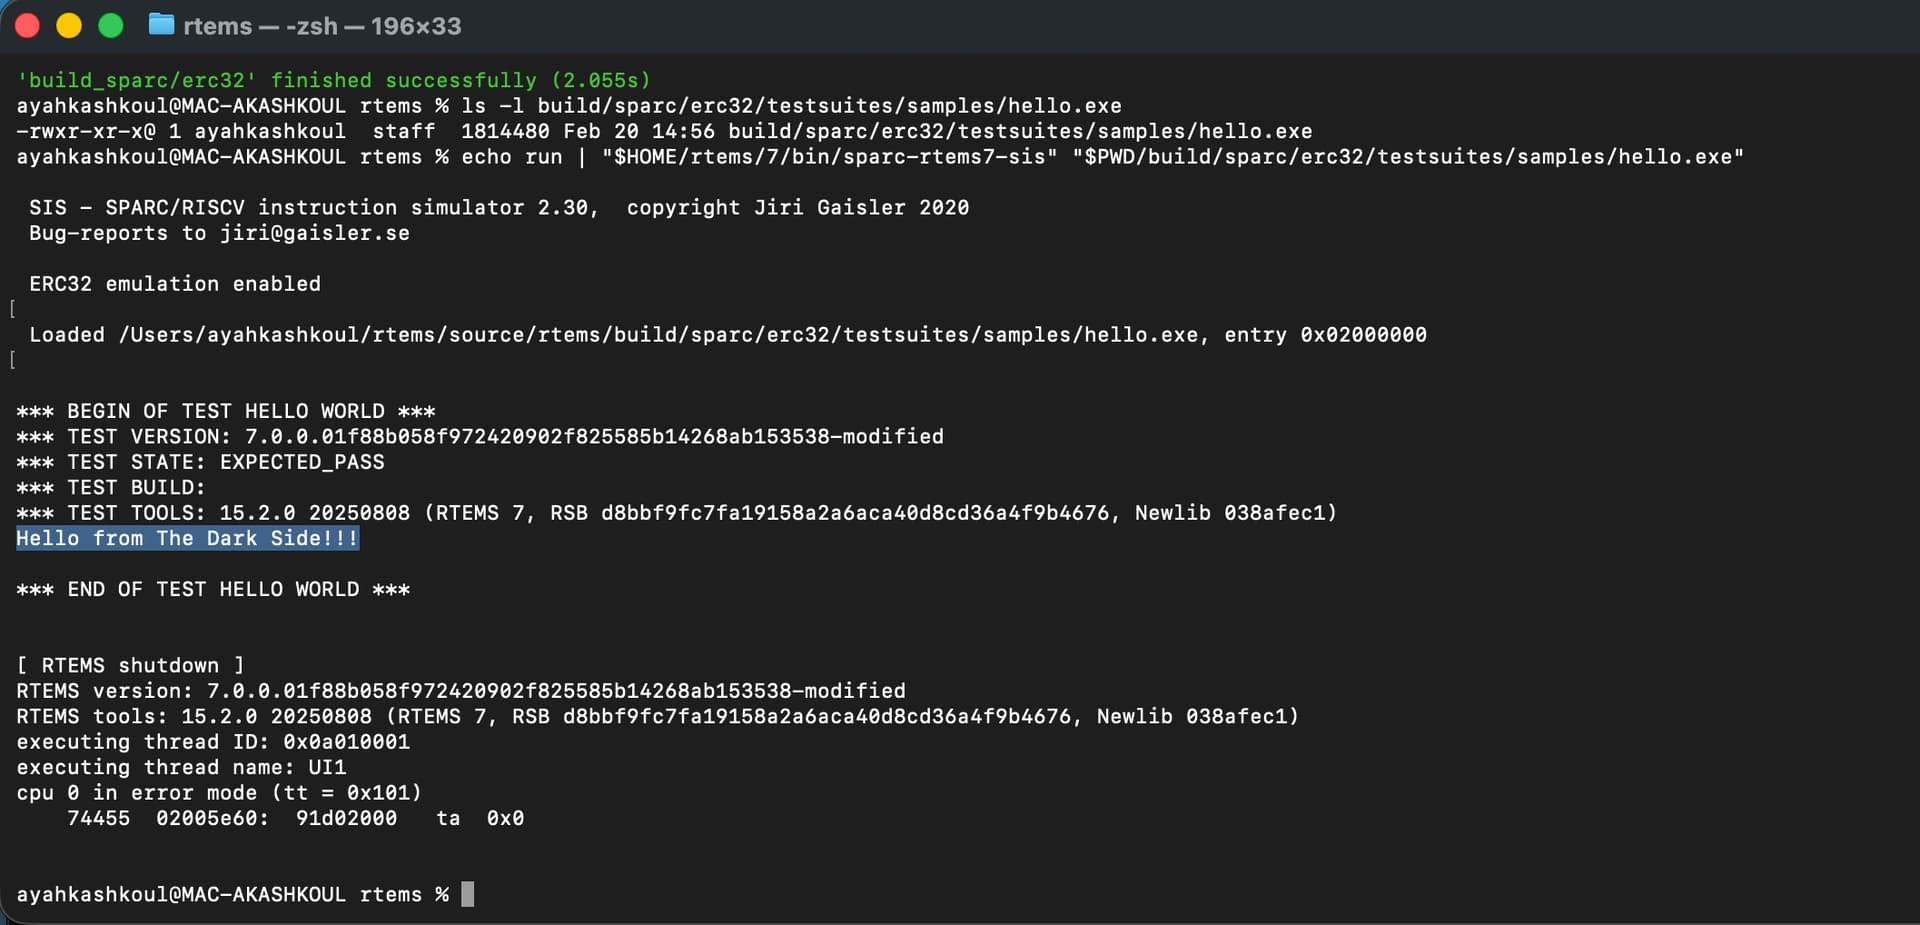This screenshot has width=1920, height=925.
Task: Click the bracket mark above the Loaded line
Action: tap(12, 309)
